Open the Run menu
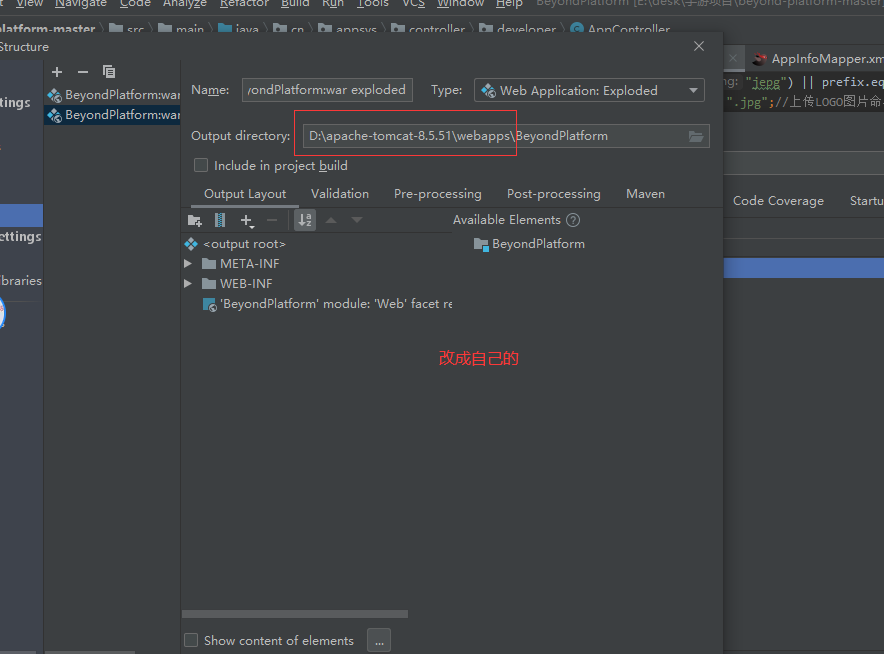This screenshot has width=884, height=654. (333, 3)
